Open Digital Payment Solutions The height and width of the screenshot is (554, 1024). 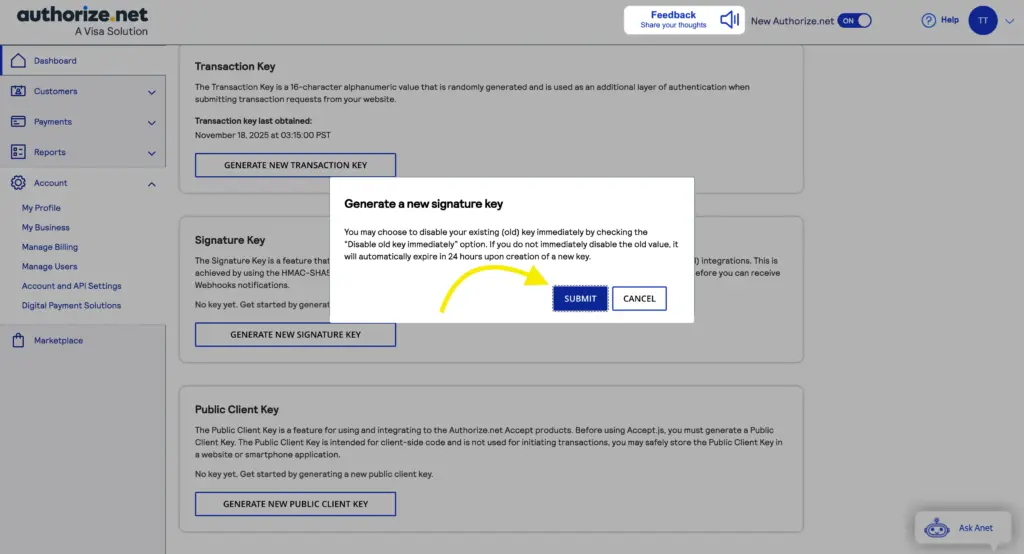pos(71,305)
